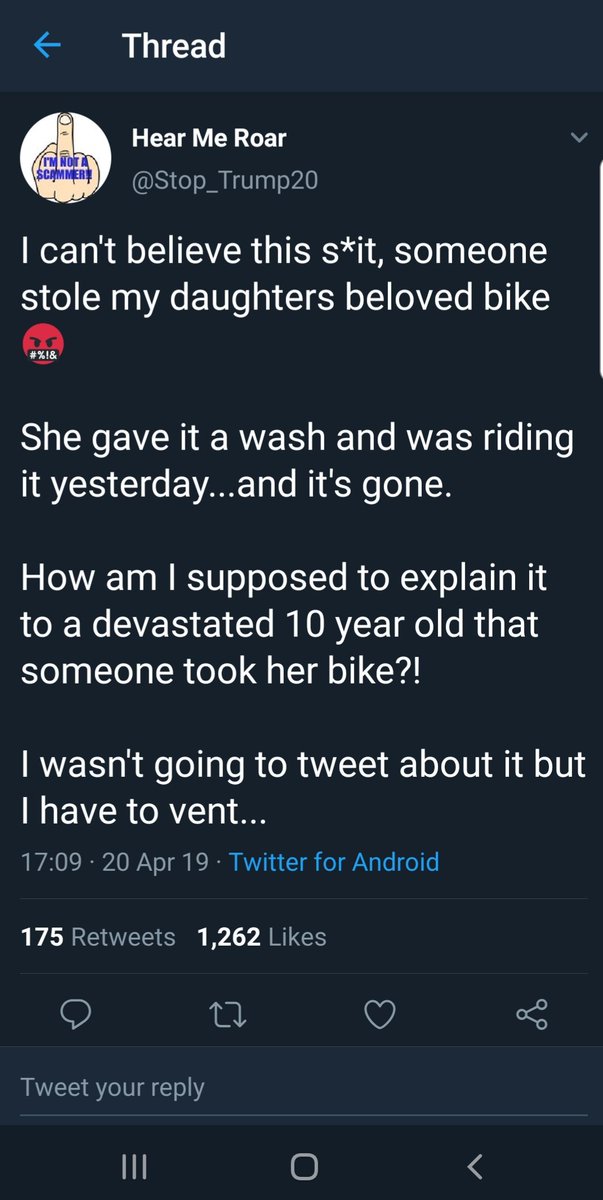View the 175 Retweets list
603x1200 pixels.
98,937
